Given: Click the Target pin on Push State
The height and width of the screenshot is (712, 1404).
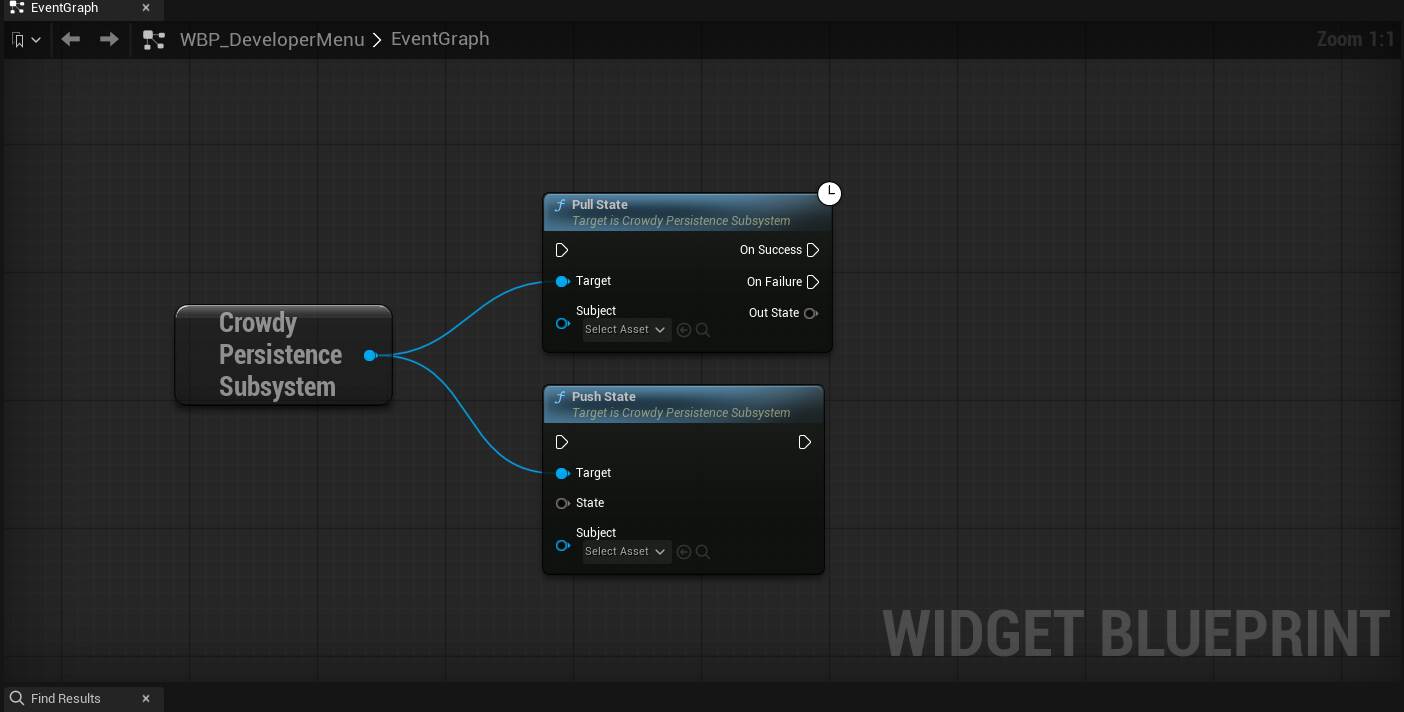Looking at the screenshot, I should tap(562, 473).
